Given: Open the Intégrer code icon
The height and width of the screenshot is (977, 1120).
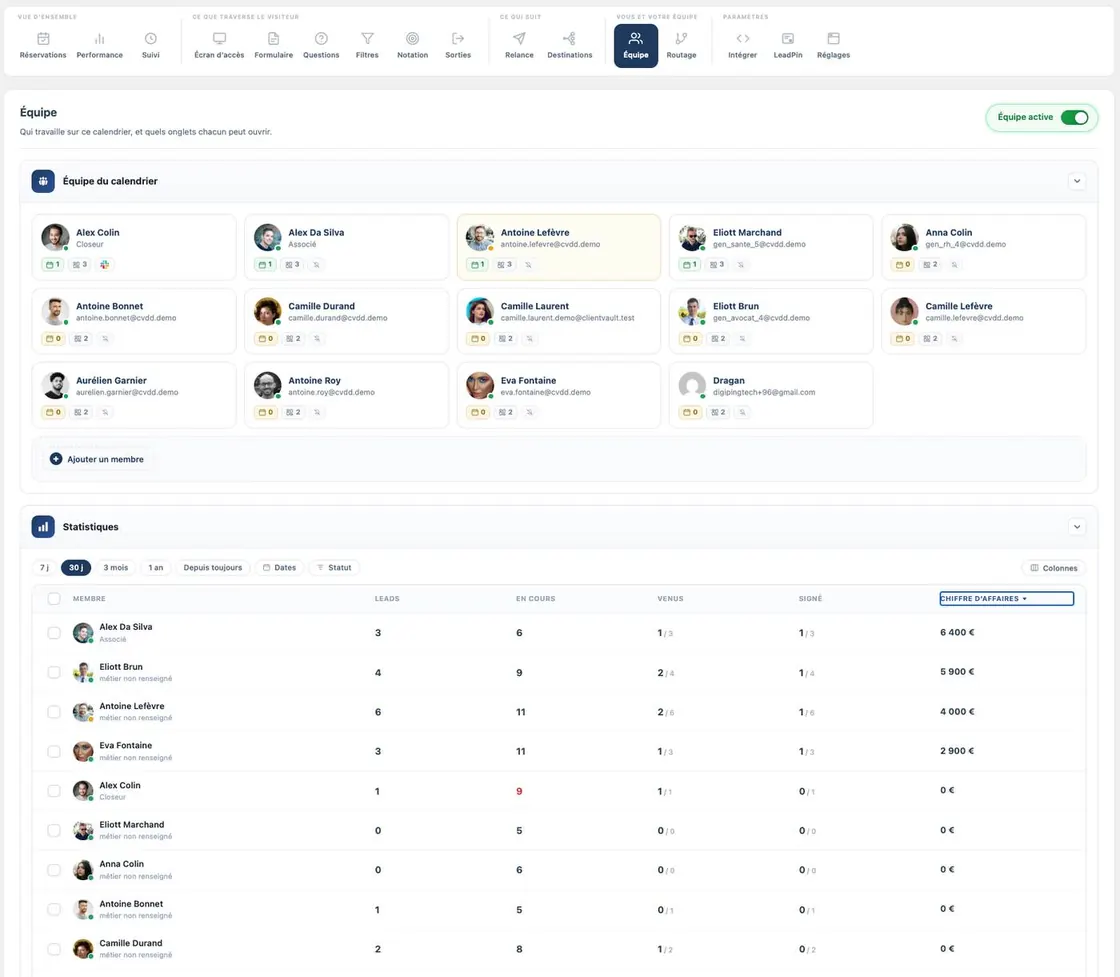Looking at the screenshot, I should (743, 39).
